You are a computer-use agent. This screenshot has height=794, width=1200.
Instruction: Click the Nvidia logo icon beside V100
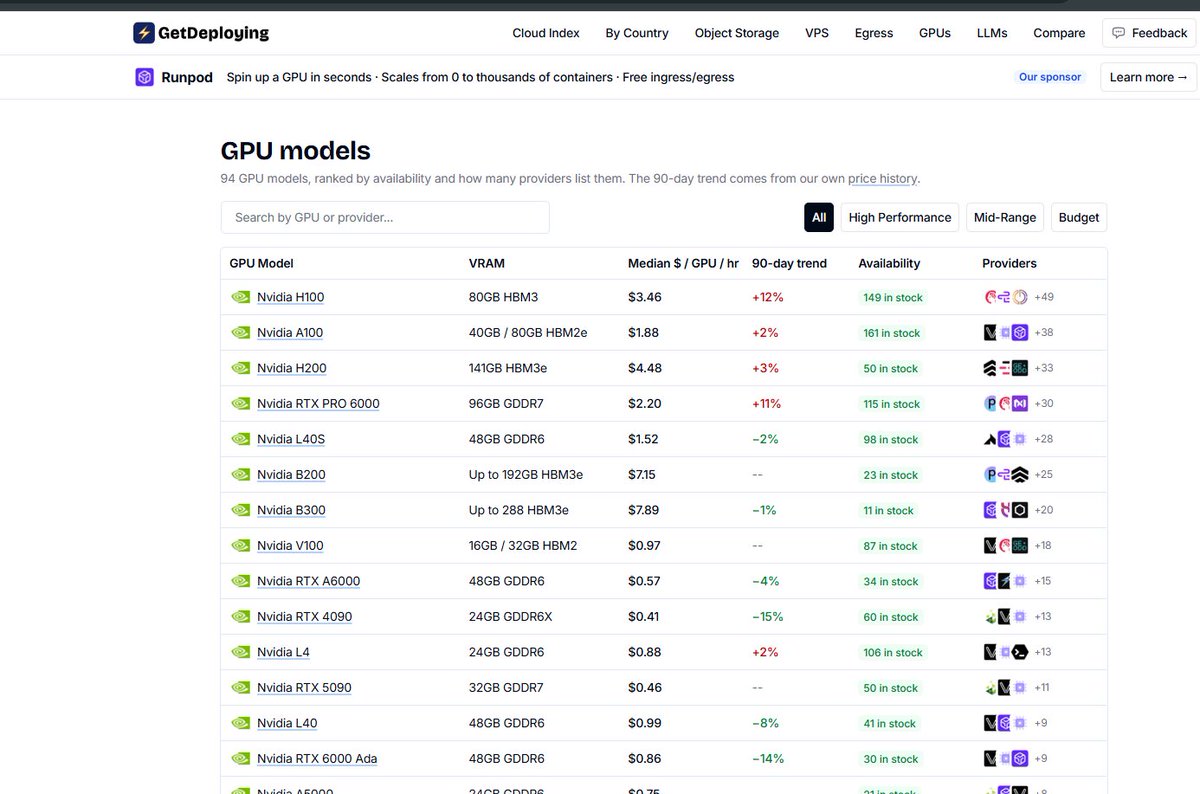241,546
